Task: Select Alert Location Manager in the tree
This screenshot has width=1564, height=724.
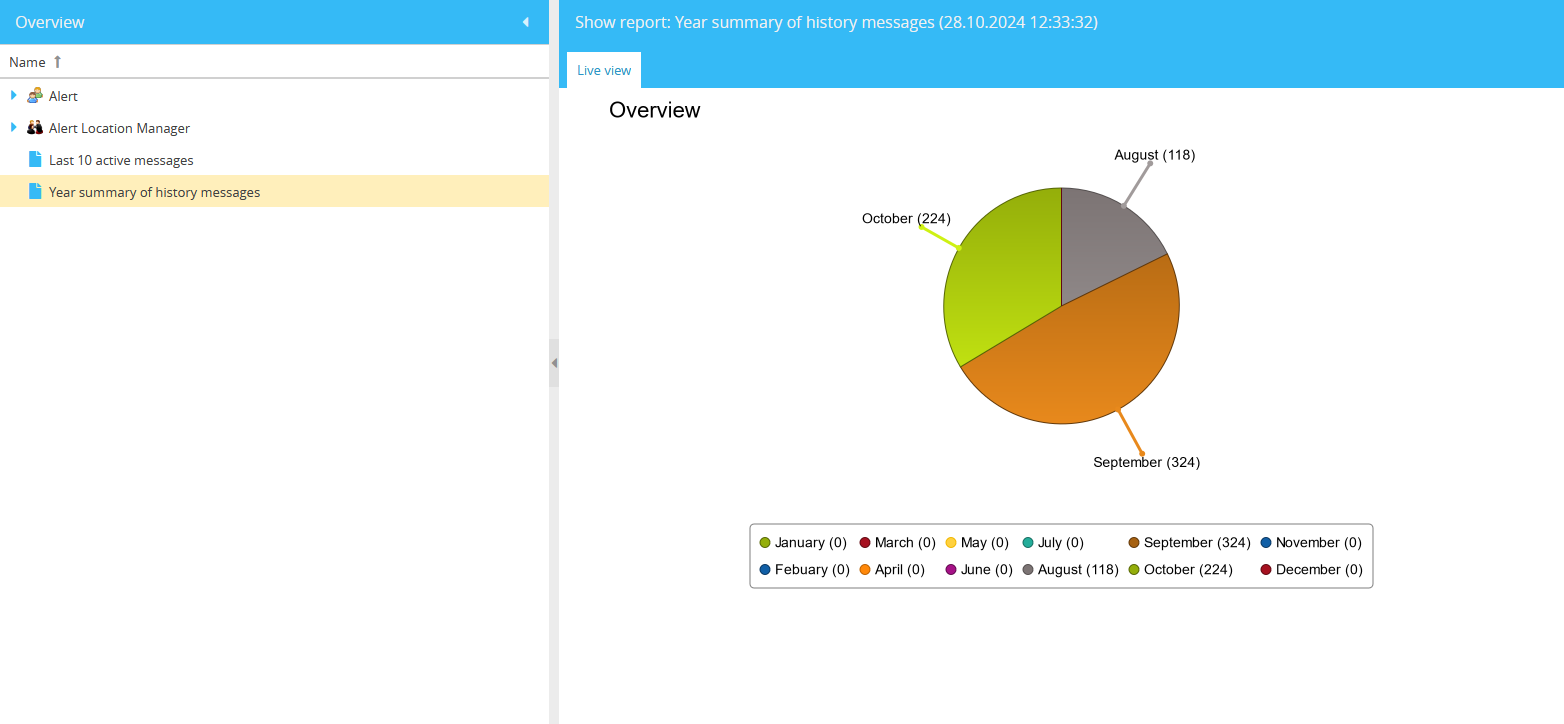Action: coord(119,128)
